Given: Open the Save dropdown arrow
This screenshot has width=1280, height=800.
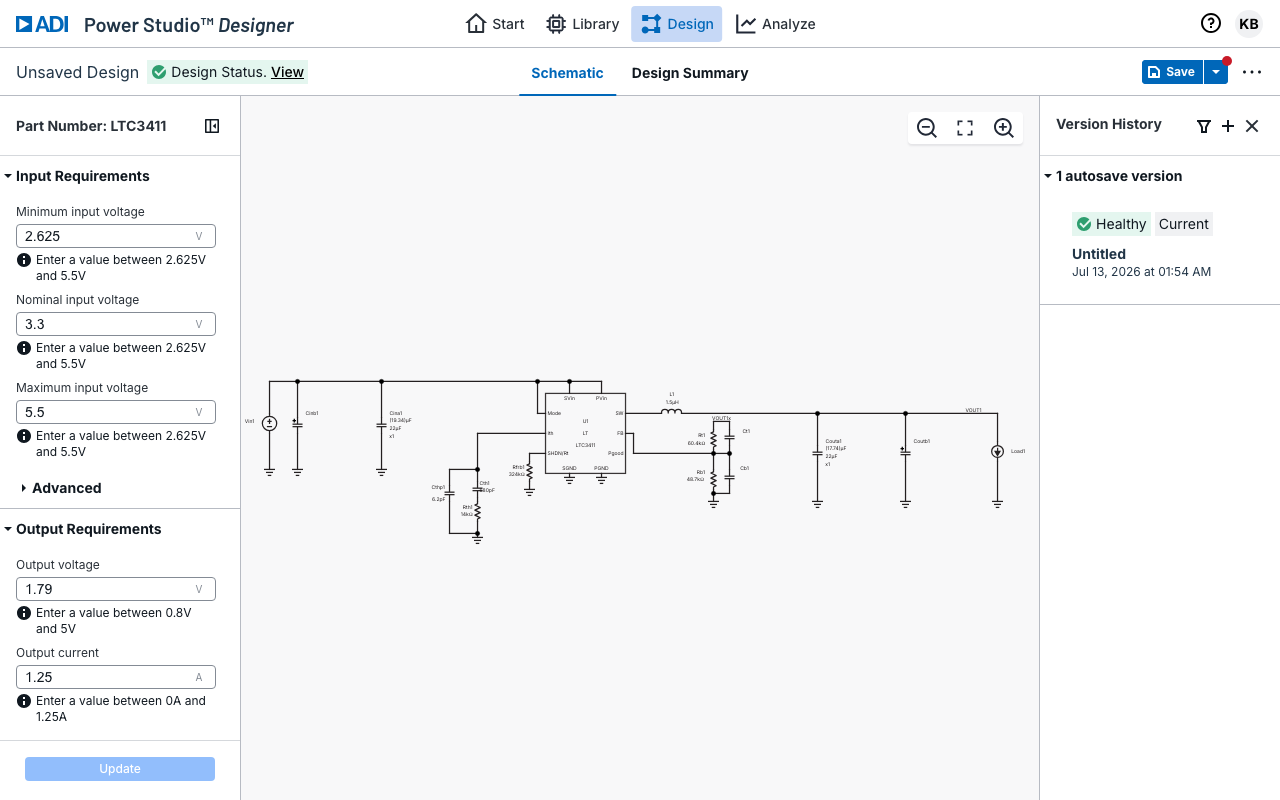Looking at the screenshot, I should coord(1215,72).
